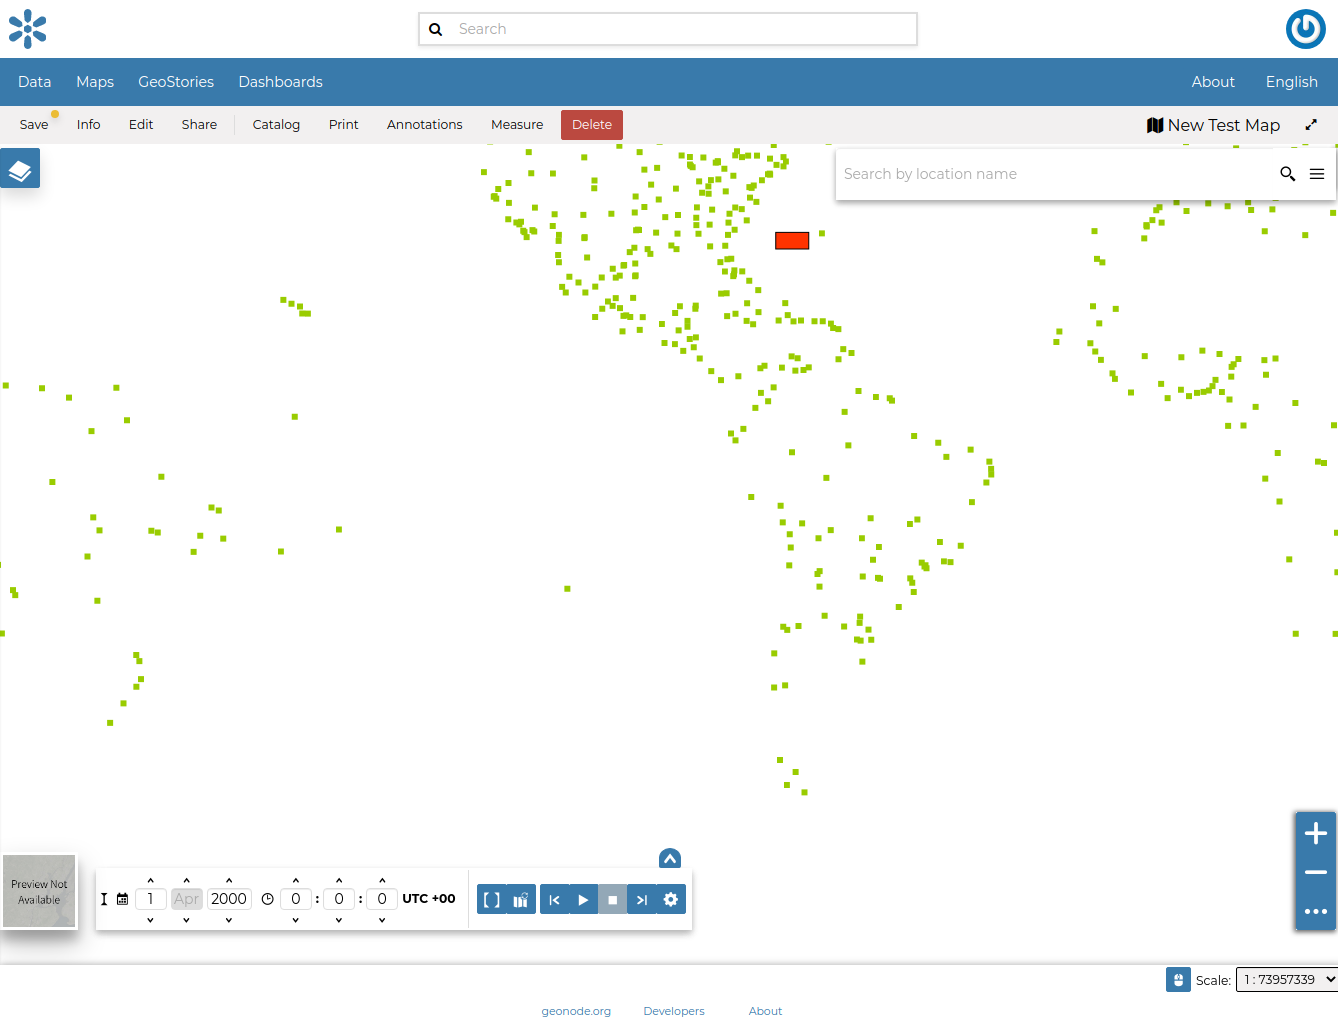The width and height of the screenshot is (1338, 1024).
Task: Play the timeline animation
Action: [583, 900]
